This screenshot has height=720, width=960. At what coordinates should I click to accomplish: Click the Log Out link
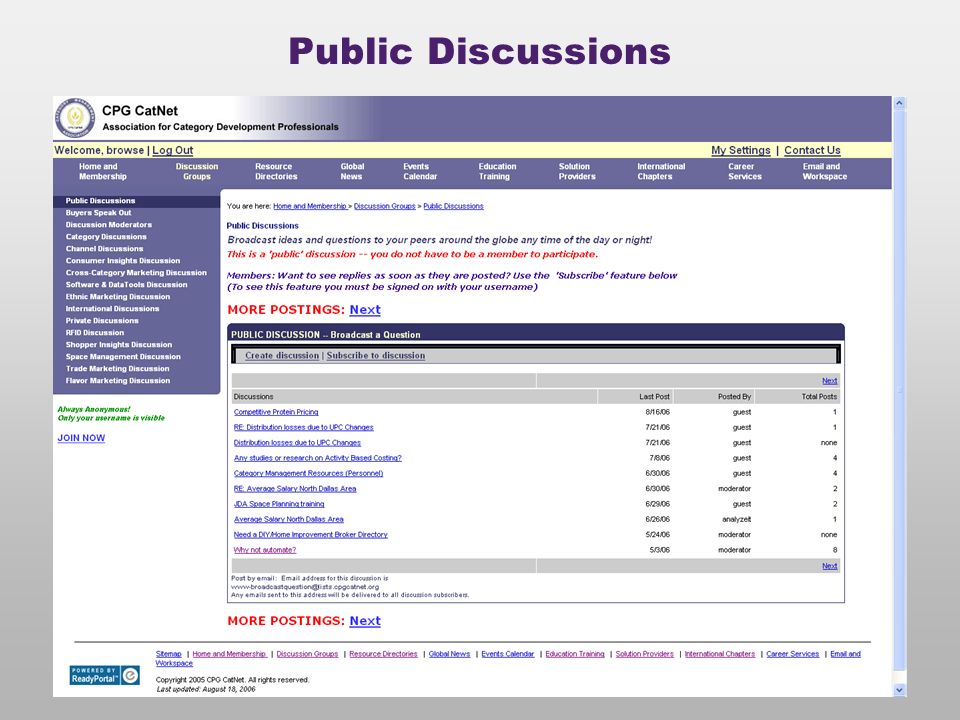coord(173,150)
